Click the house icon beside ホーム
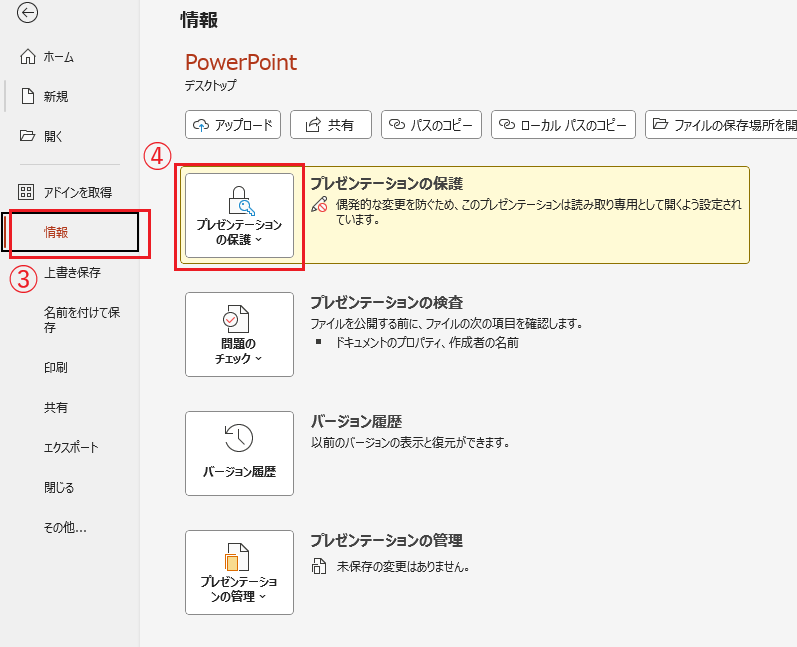797x647 pixels. 27,56
